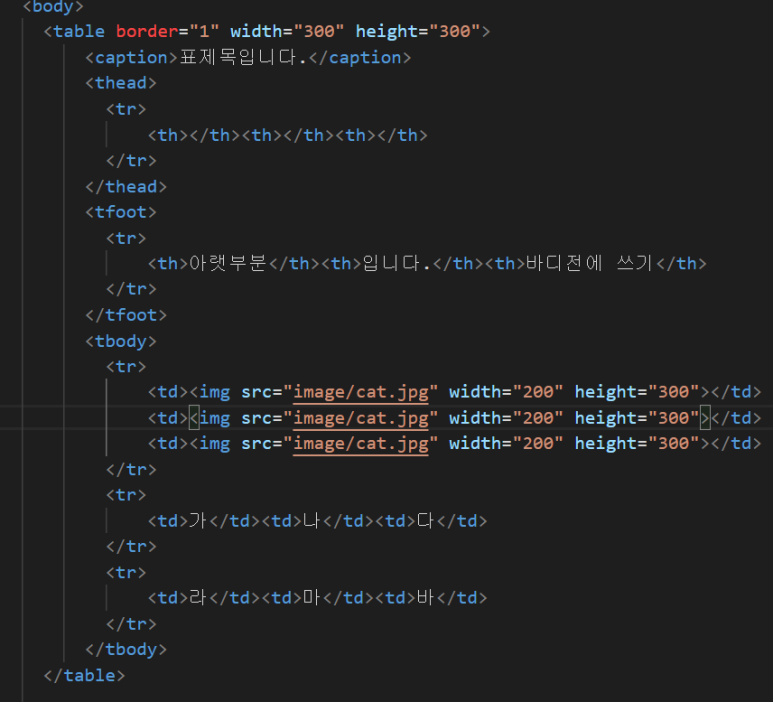Click closing /tr tag inside thead
The height and width of the screenshot is (702, 773).
[x=131, y=161]
